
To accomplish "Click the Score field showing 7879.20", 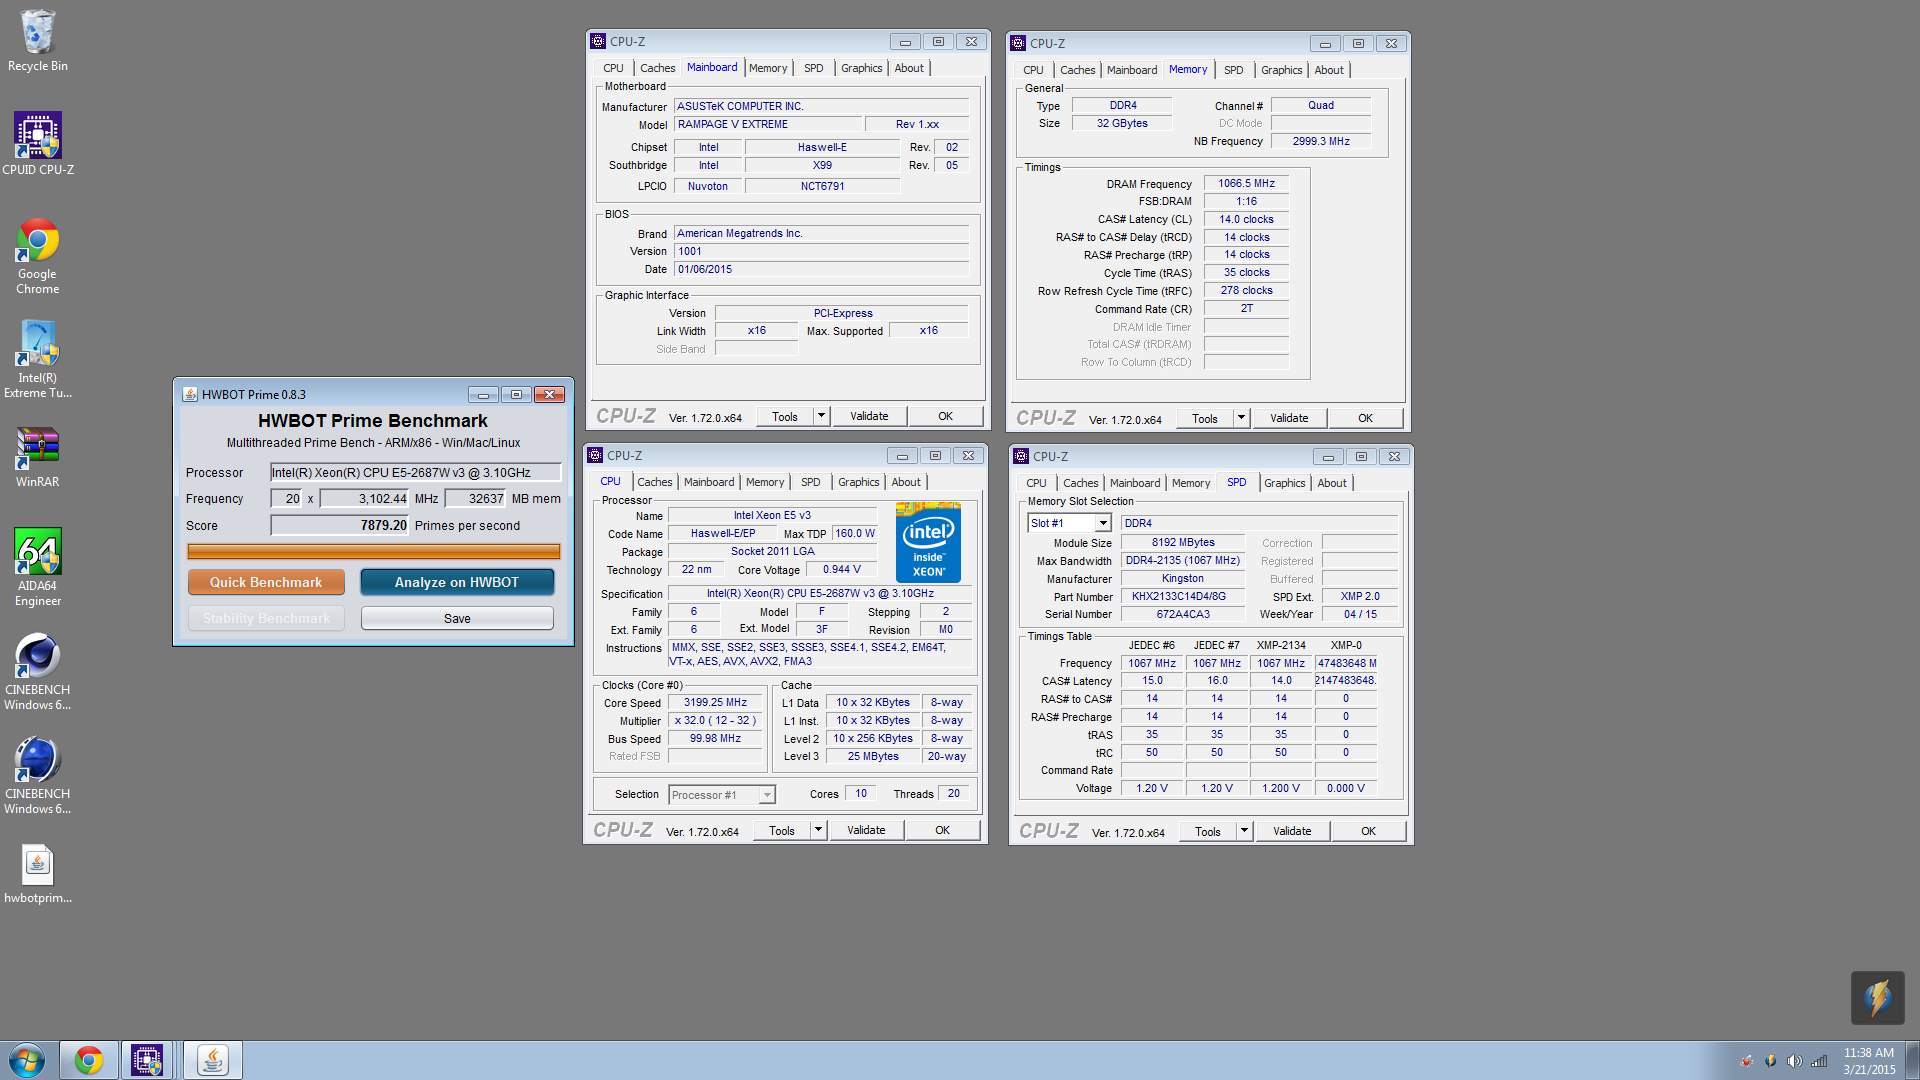I will coord(340,525).
